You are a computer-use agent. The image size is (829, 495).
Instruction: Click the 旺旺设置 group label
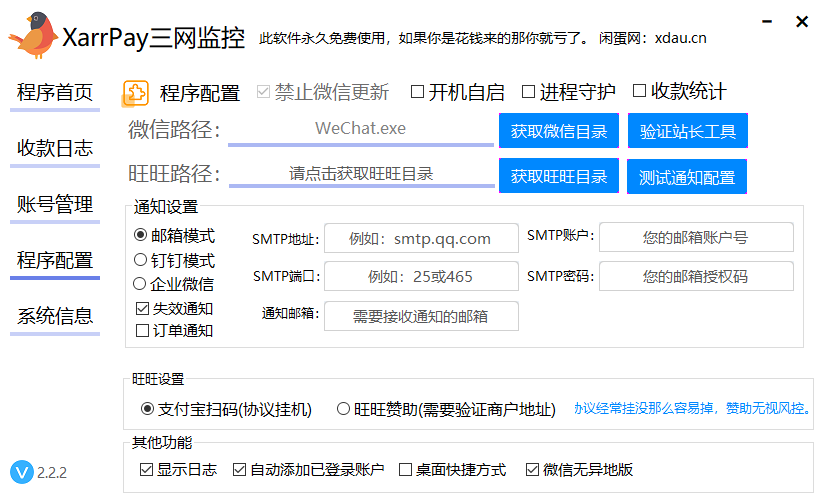pos(158,379)
